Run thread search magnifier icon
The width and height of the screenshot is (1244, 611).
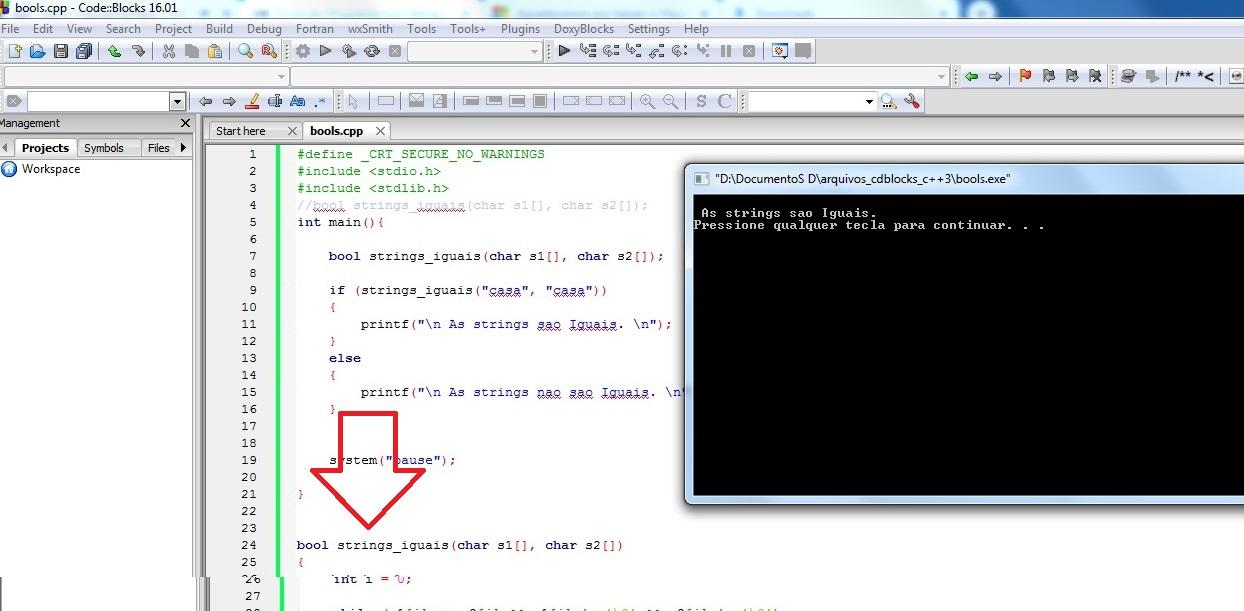tap(888, 101)
